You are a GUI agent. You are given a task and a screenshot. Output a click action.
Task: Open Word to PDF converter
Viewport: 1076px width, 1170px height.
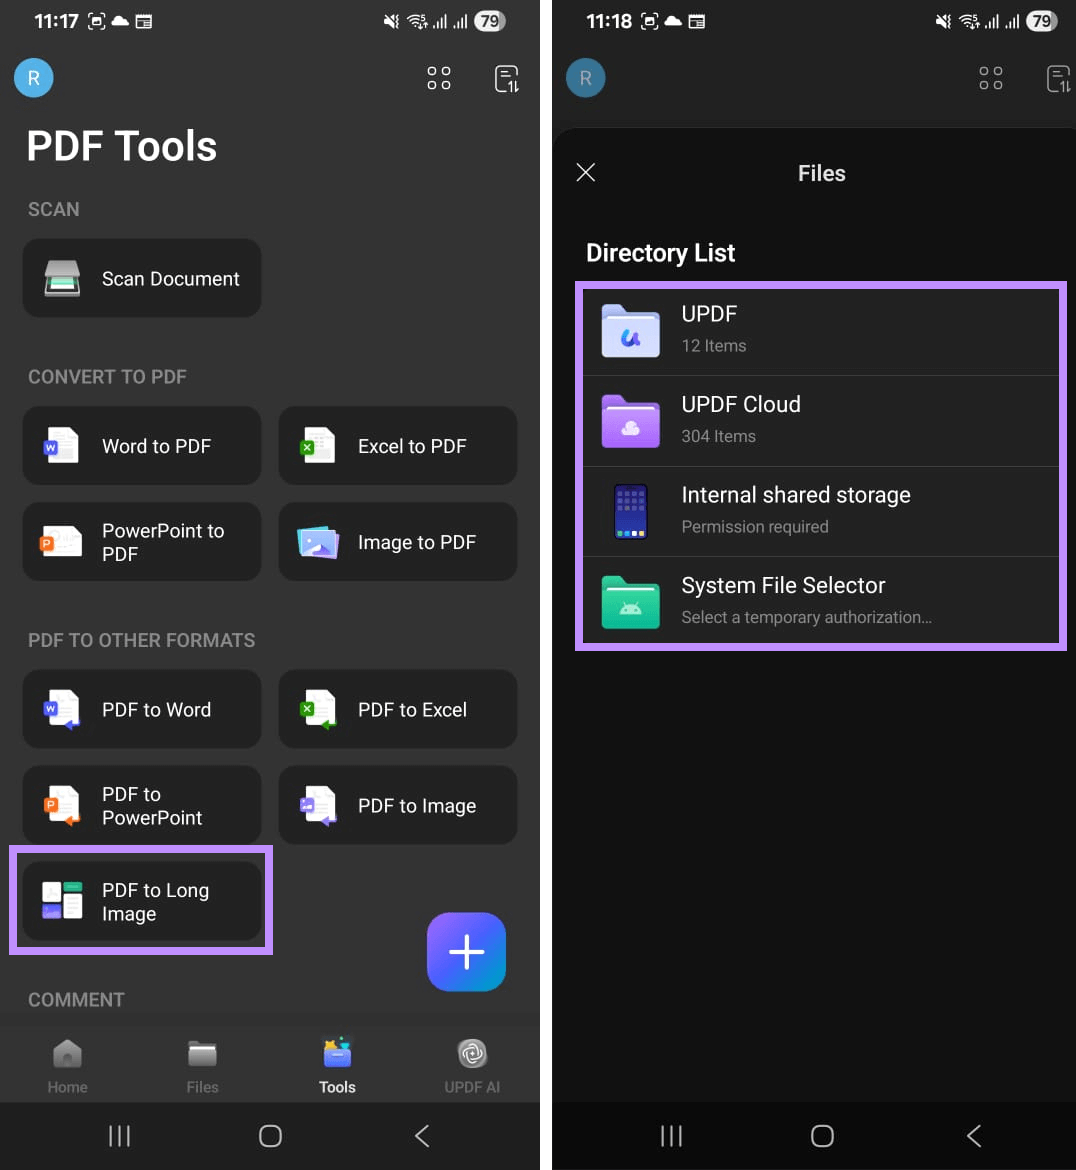tap(142, 445)
